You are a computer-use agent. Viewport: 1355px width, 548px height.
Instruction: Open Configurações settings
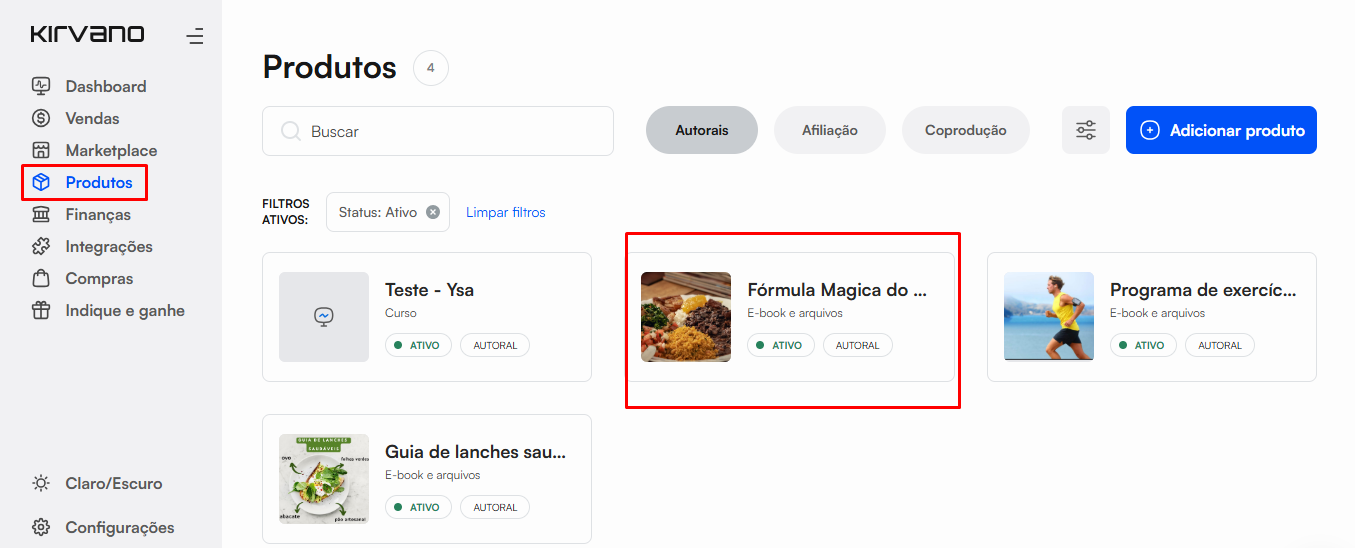119,527
